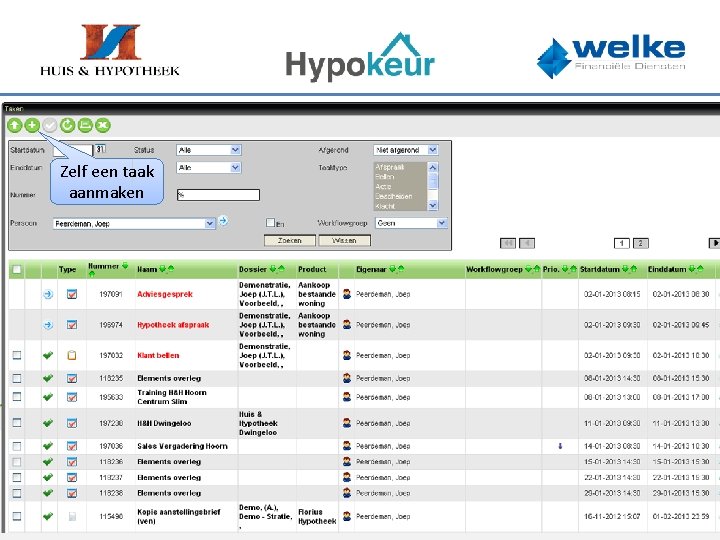Open the Klant bellen task link
Viewport: 720px width, 540px height.
(158, 355)
